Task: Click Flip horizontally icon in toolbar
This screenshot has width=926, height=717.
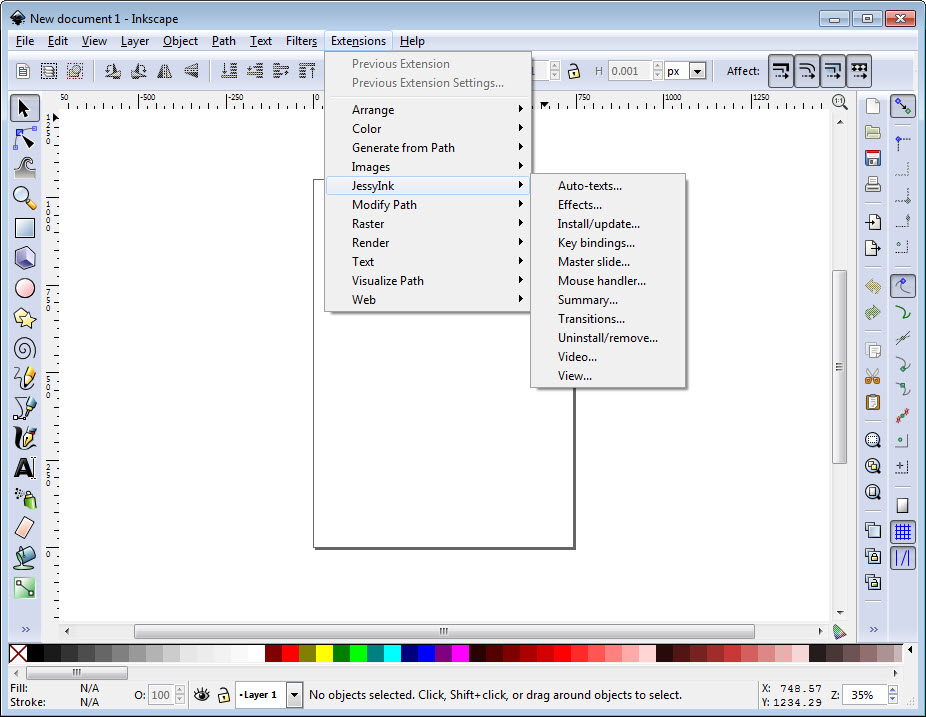Action: pyautogui.click(x=165, y=71)
